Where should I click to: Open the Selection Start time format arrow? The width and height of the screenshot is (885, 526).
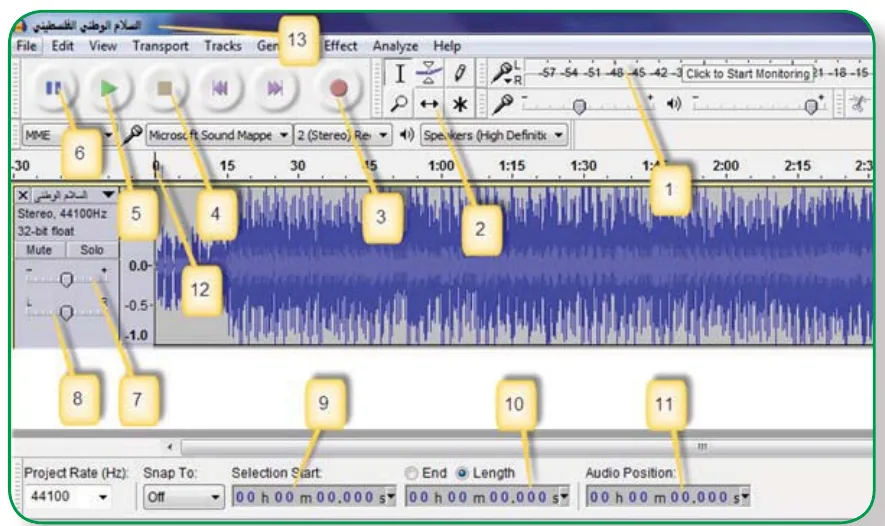pyautogui.click(x=390, y=497)
